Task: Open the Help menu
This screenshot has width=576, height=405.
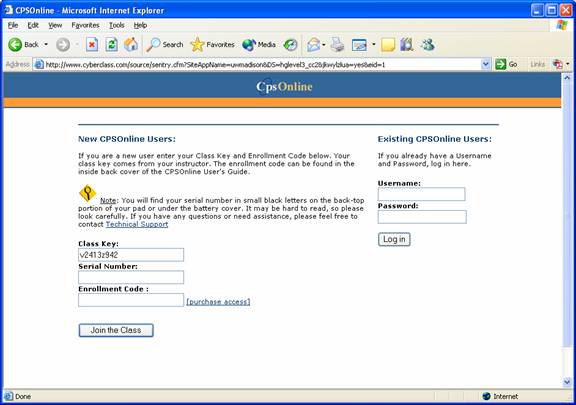Action: click(140, 25)
